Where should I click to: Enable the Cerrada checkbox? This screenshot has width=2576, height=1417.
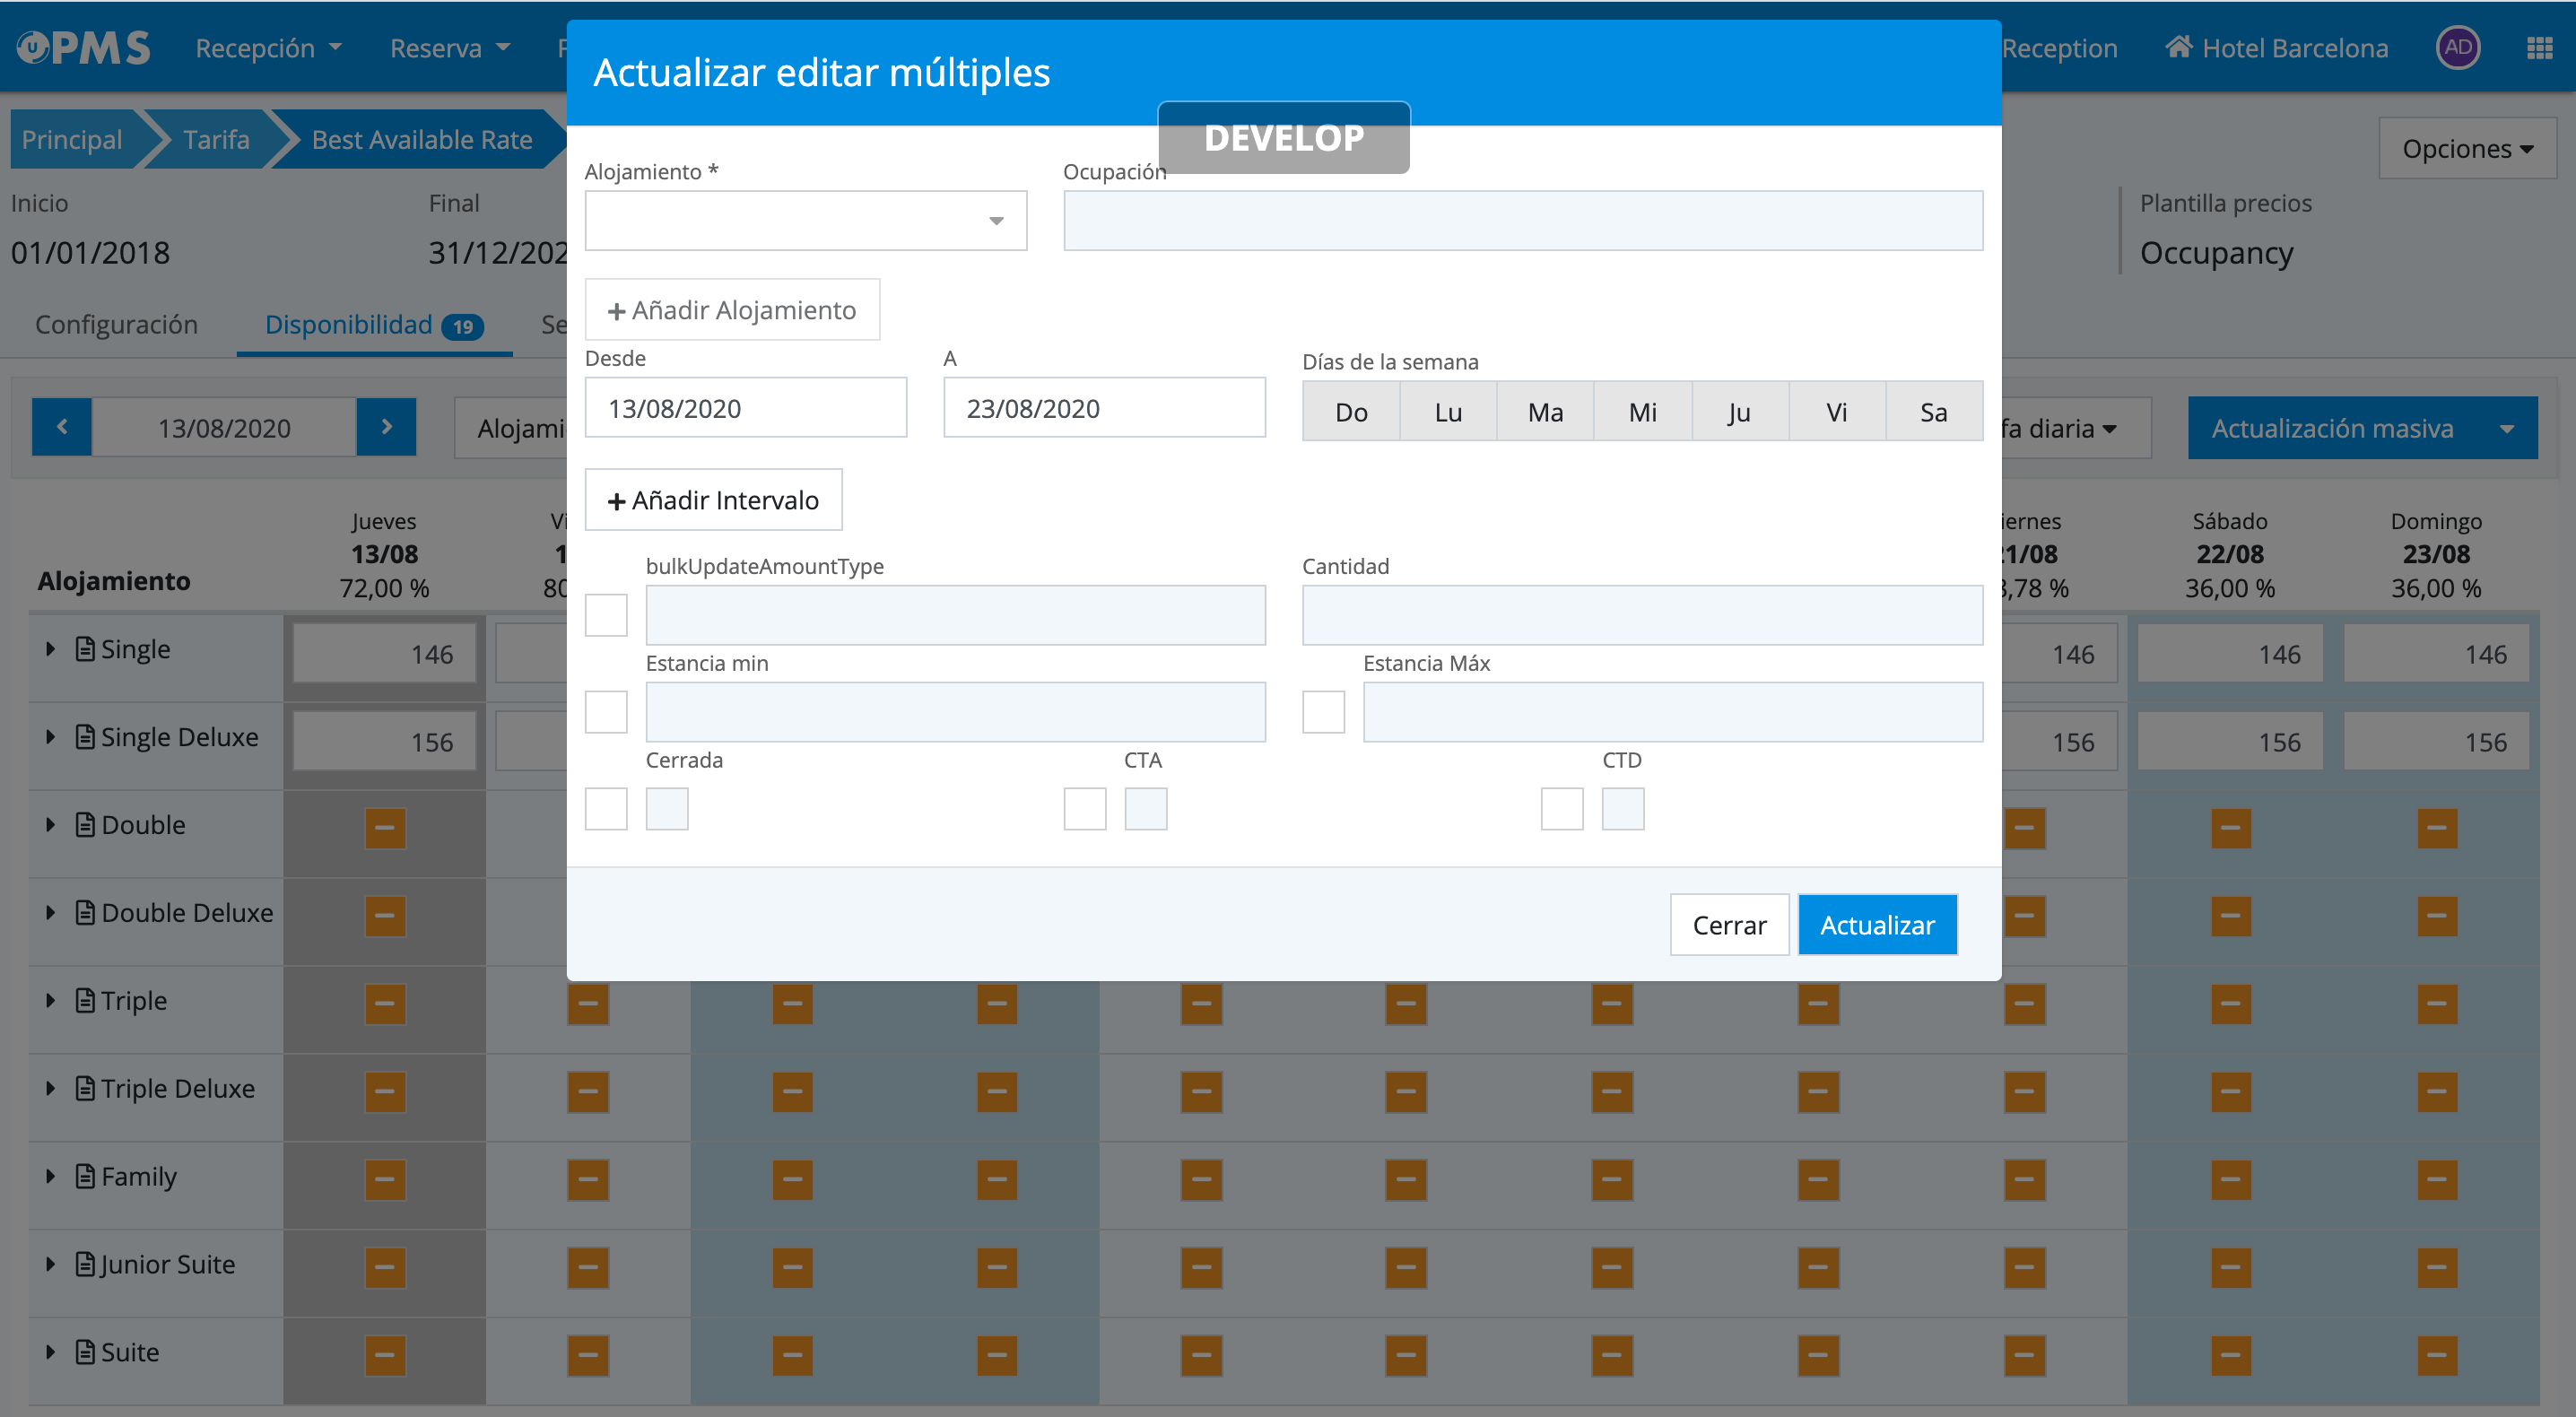[x=606, y=809]
